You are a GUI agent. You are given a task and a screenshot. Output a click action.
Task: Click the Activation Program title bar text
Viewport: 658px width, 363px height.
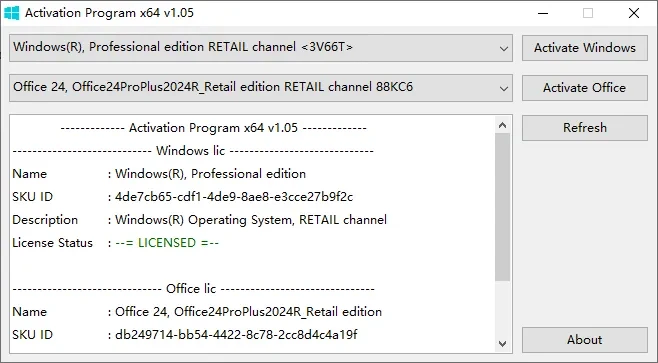click(x=109, y=13)
